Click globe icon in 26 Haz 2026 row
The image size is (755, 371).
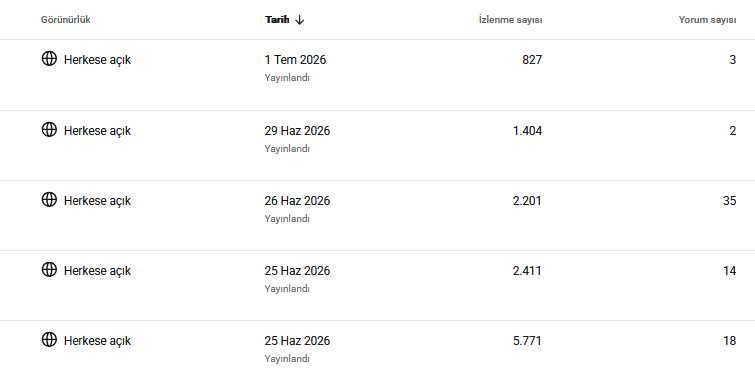click(49, 199)
